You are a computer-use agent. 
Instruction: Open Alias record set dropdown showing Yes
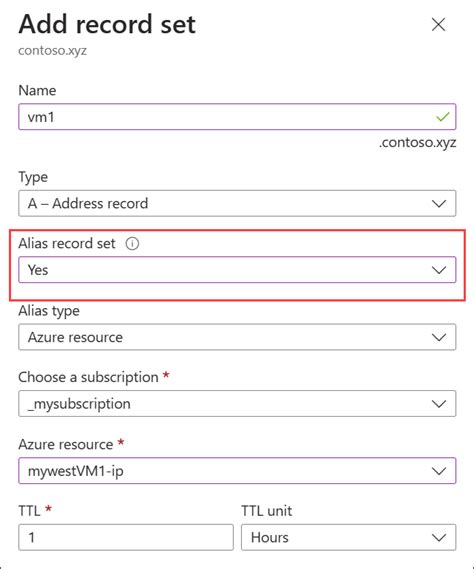(x=237, y=270)
